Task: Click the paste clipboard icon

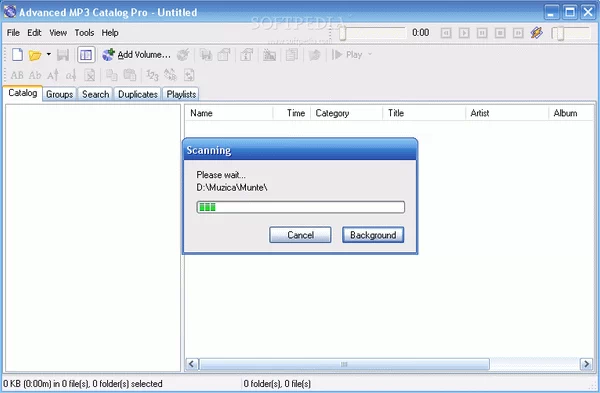Action: click(x=130, y=75)
